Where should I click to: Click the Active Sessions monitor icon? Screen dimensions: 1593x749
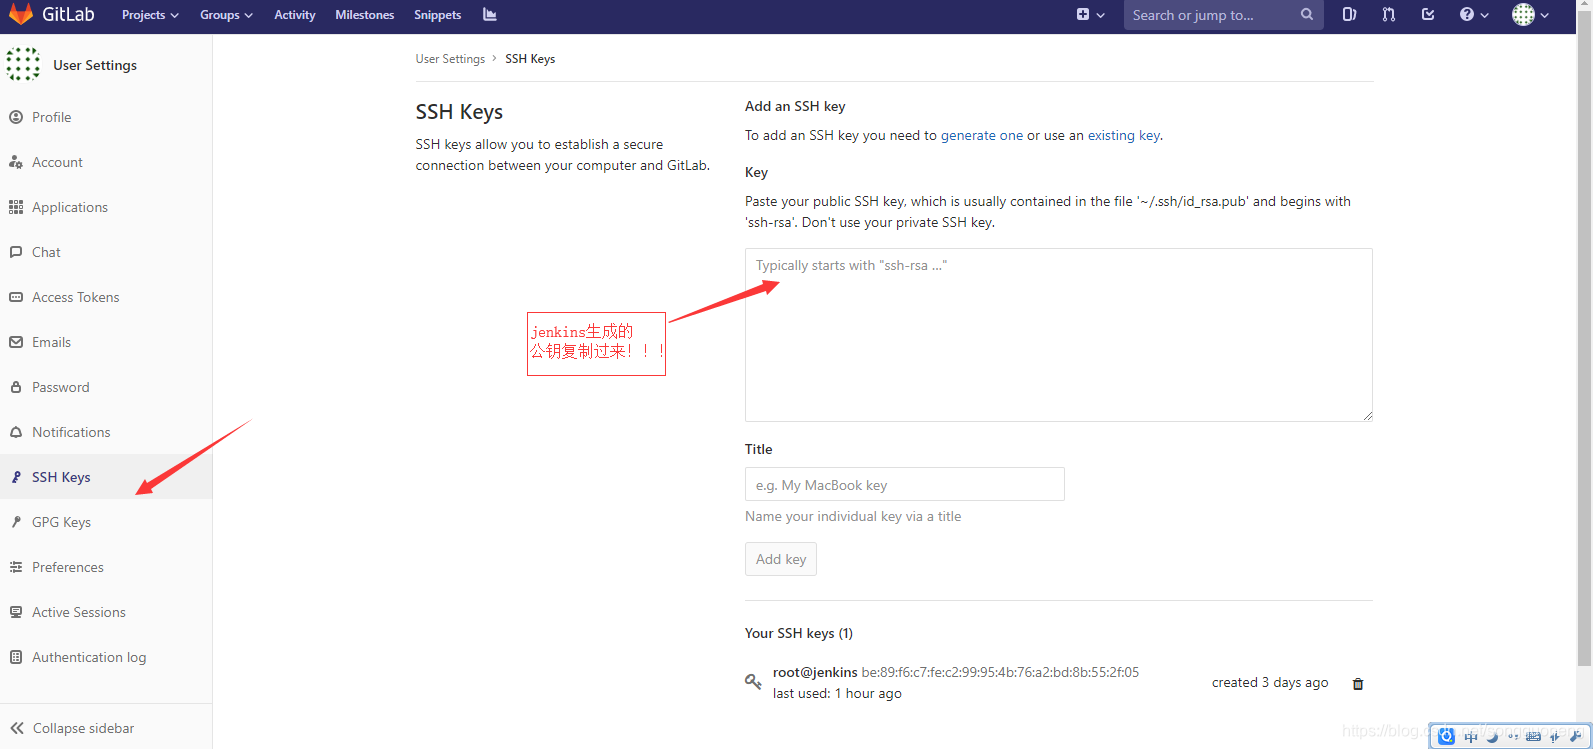[16, 612]
